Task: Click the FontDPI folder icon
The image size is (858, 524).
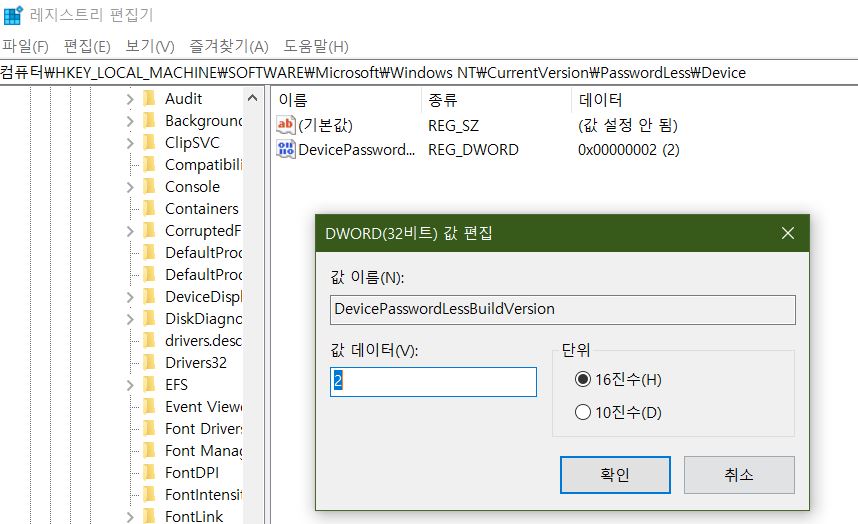Action: pyautogui.click(x=149, y=472)
